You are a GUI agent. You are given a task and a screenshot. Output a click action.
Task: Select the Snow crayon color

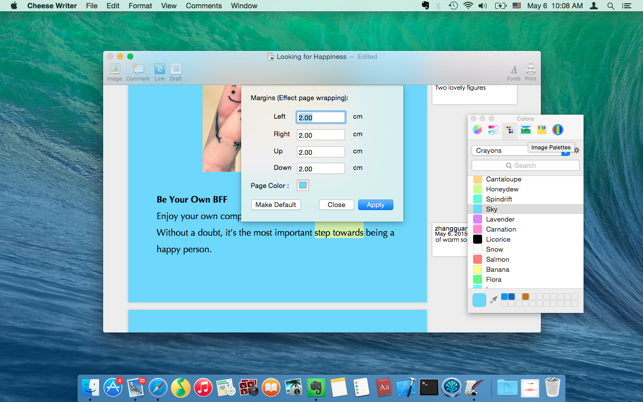click(x=525, y=249)
